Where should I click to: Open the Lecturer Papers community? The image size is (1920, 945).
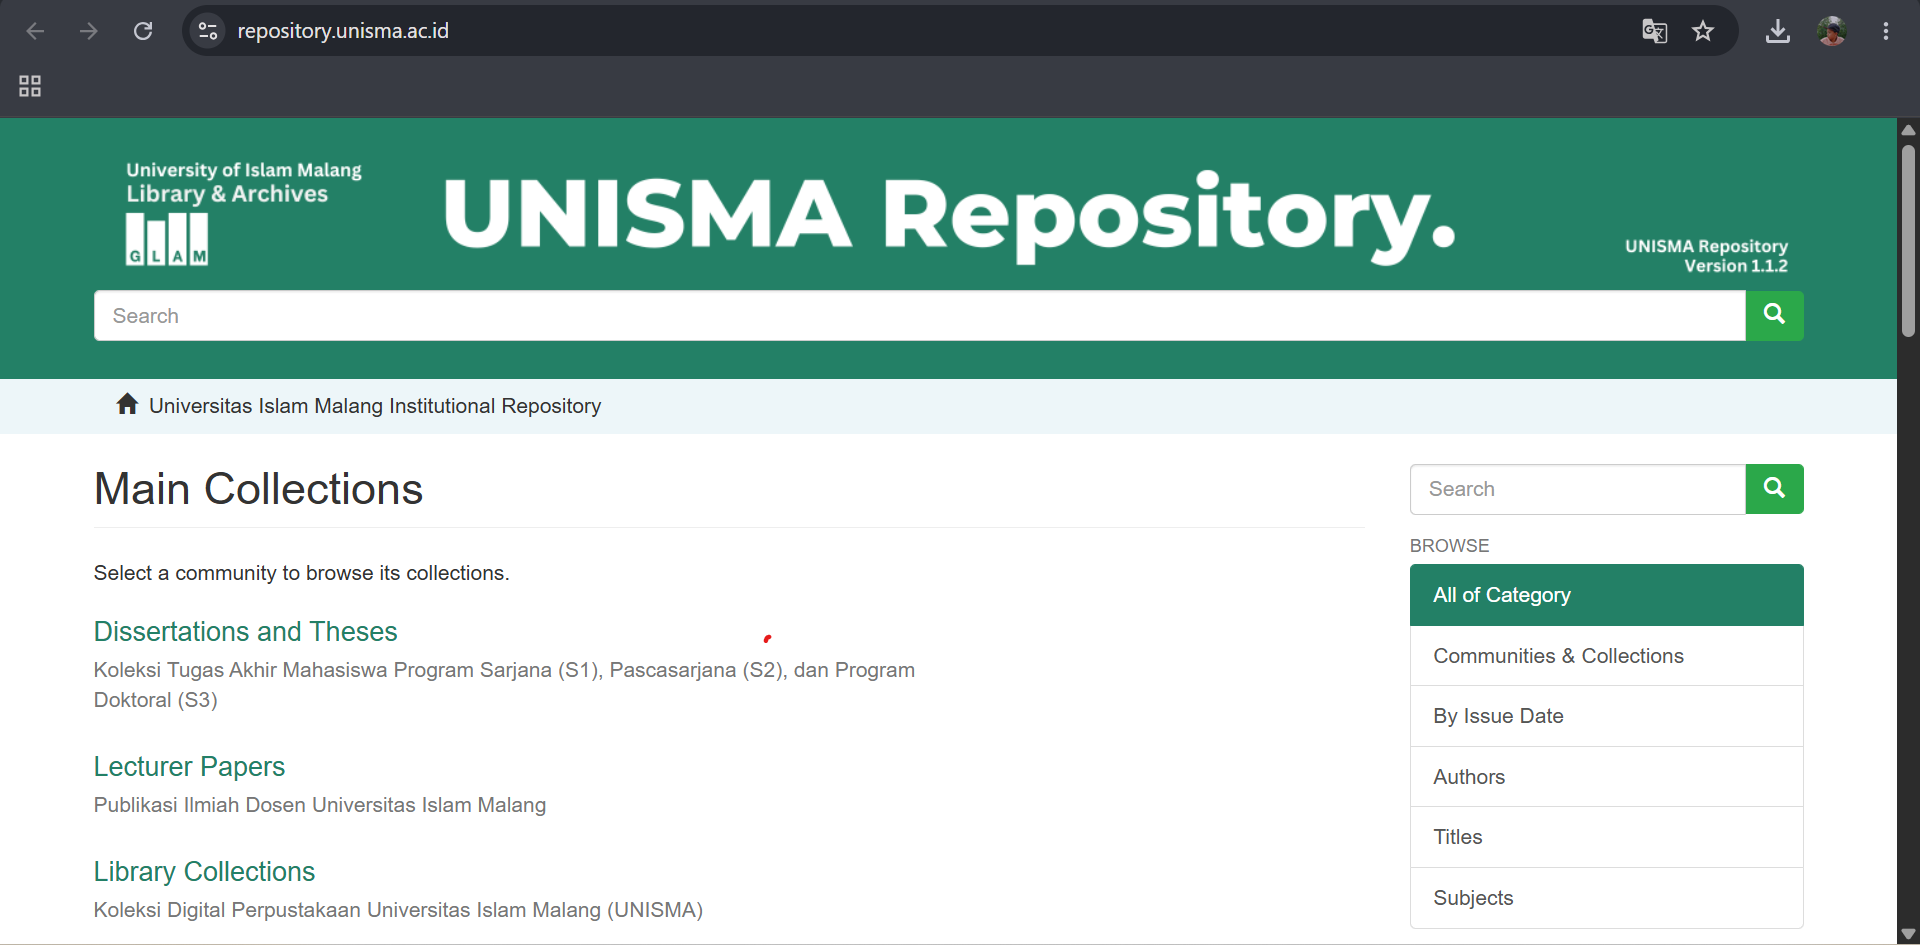tap(189, 767)
